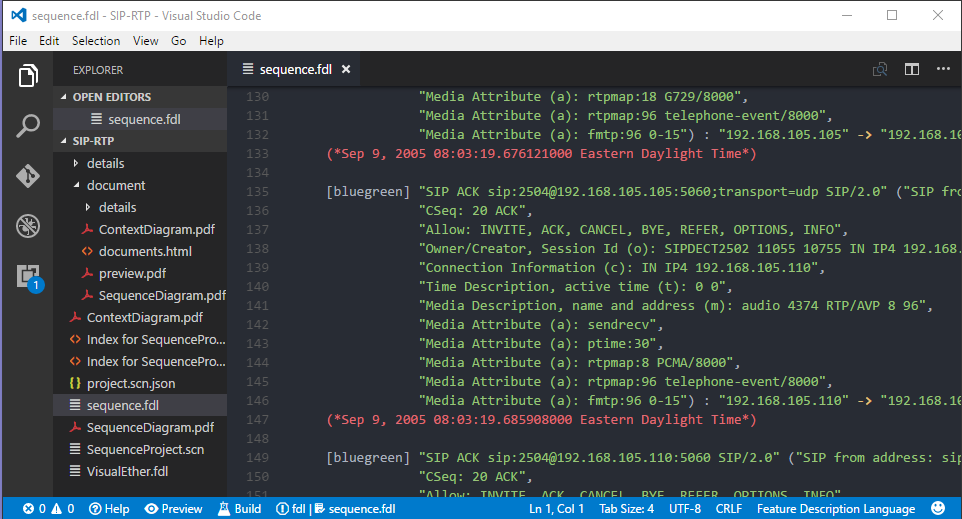Close the sequence.fdl tab
Screen dimensions: 962x519
pyautogui.click(x=346, y=69)
